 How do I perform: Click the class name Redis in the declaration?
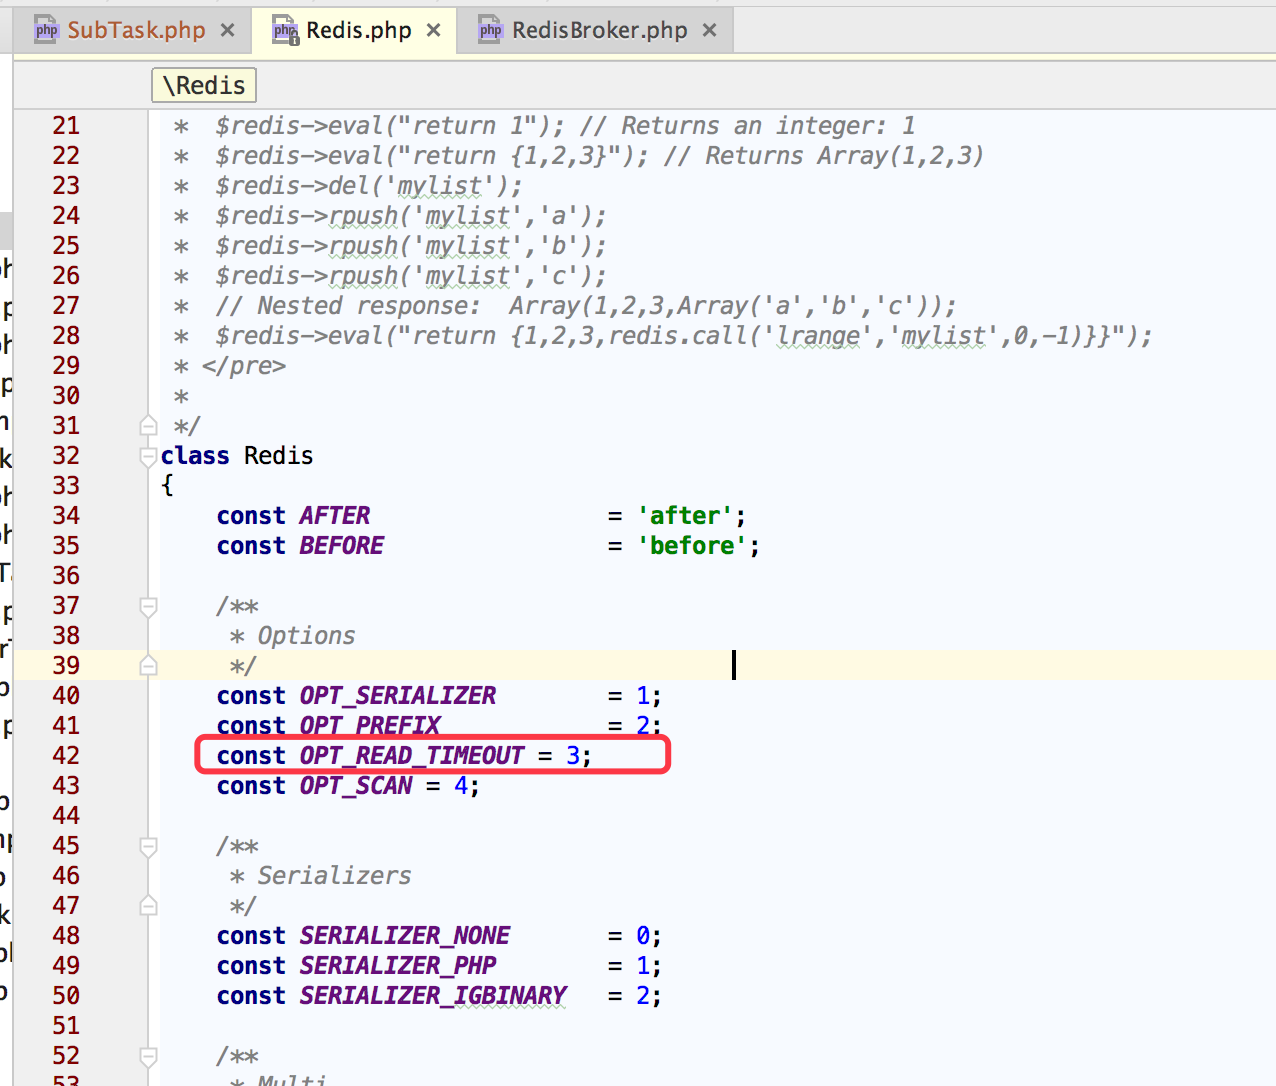279,456
